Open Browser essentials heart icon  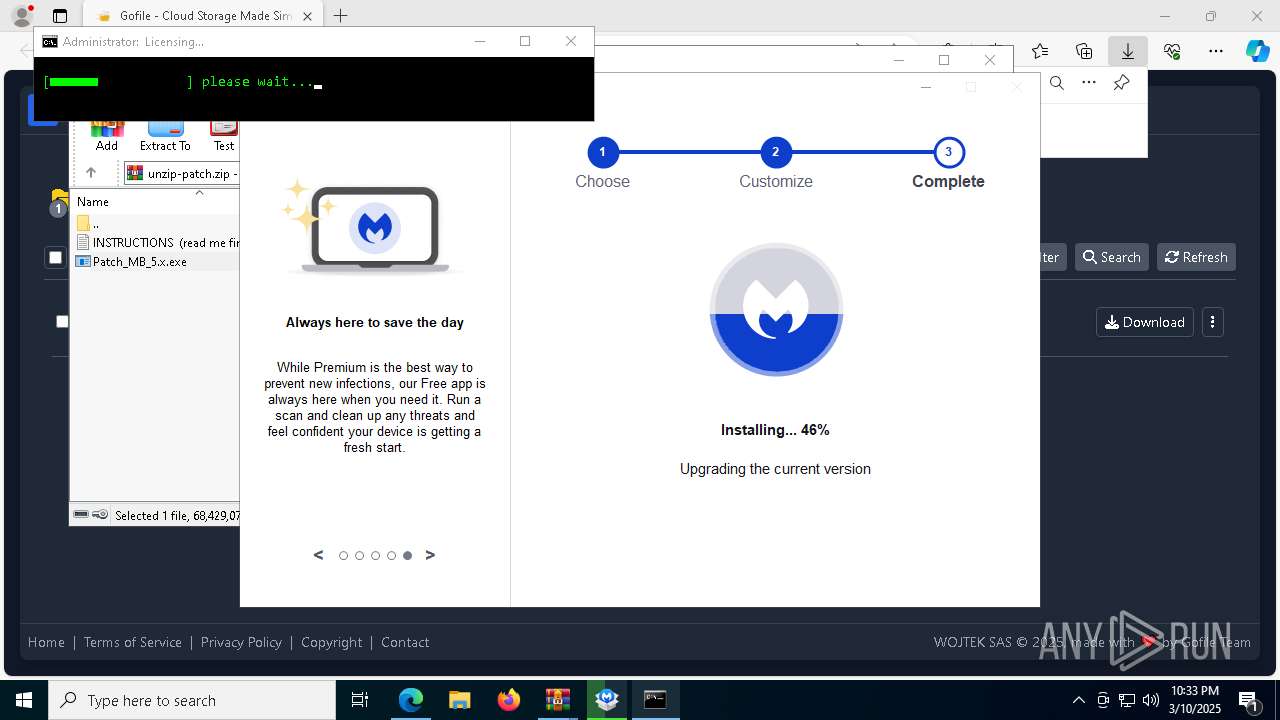coord(1172,52)
